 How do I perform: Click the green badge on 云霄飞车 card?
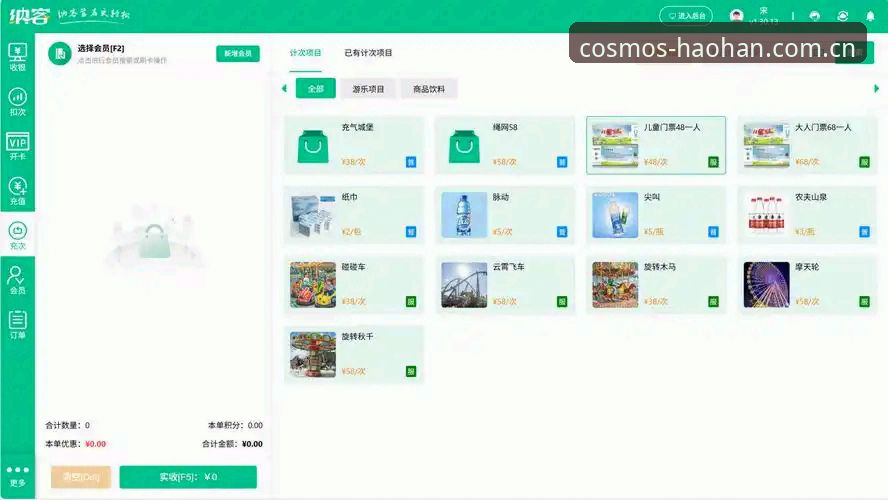562,302
